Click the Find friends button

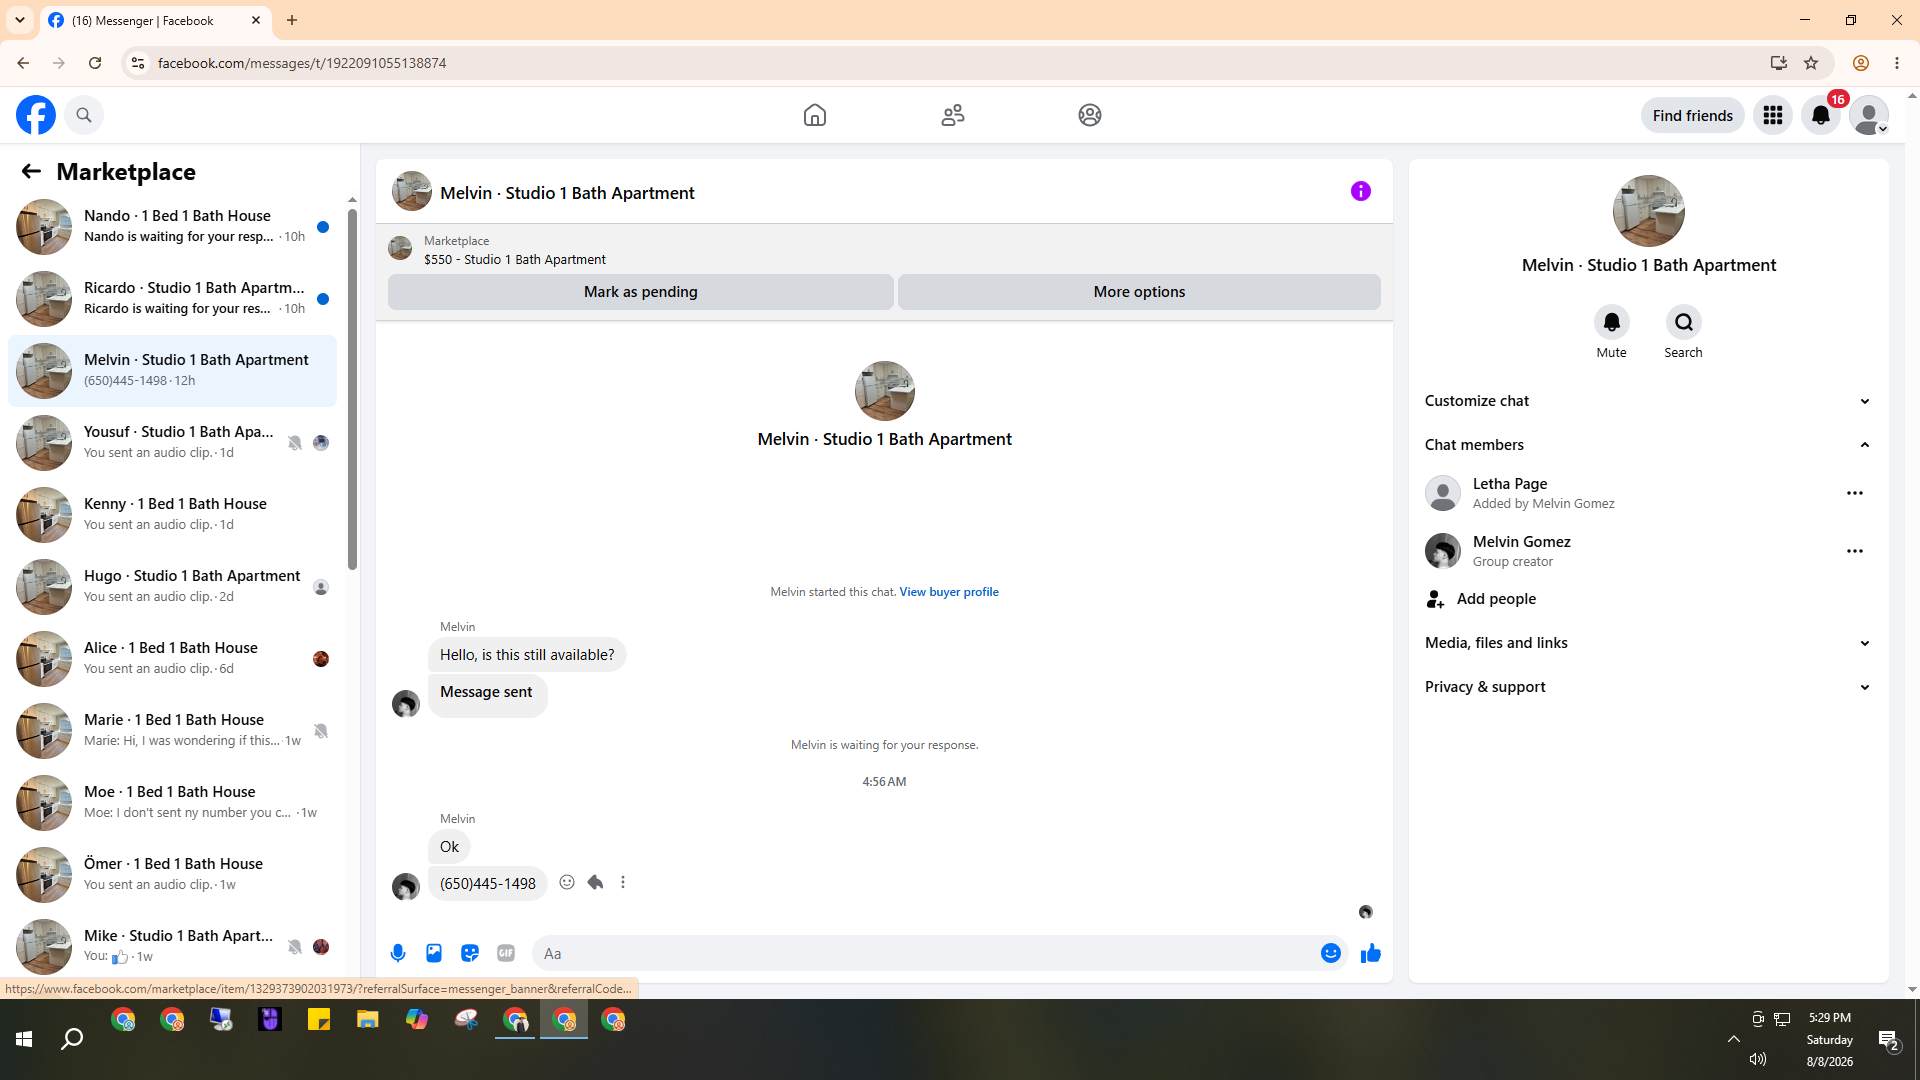(1693, 115)
